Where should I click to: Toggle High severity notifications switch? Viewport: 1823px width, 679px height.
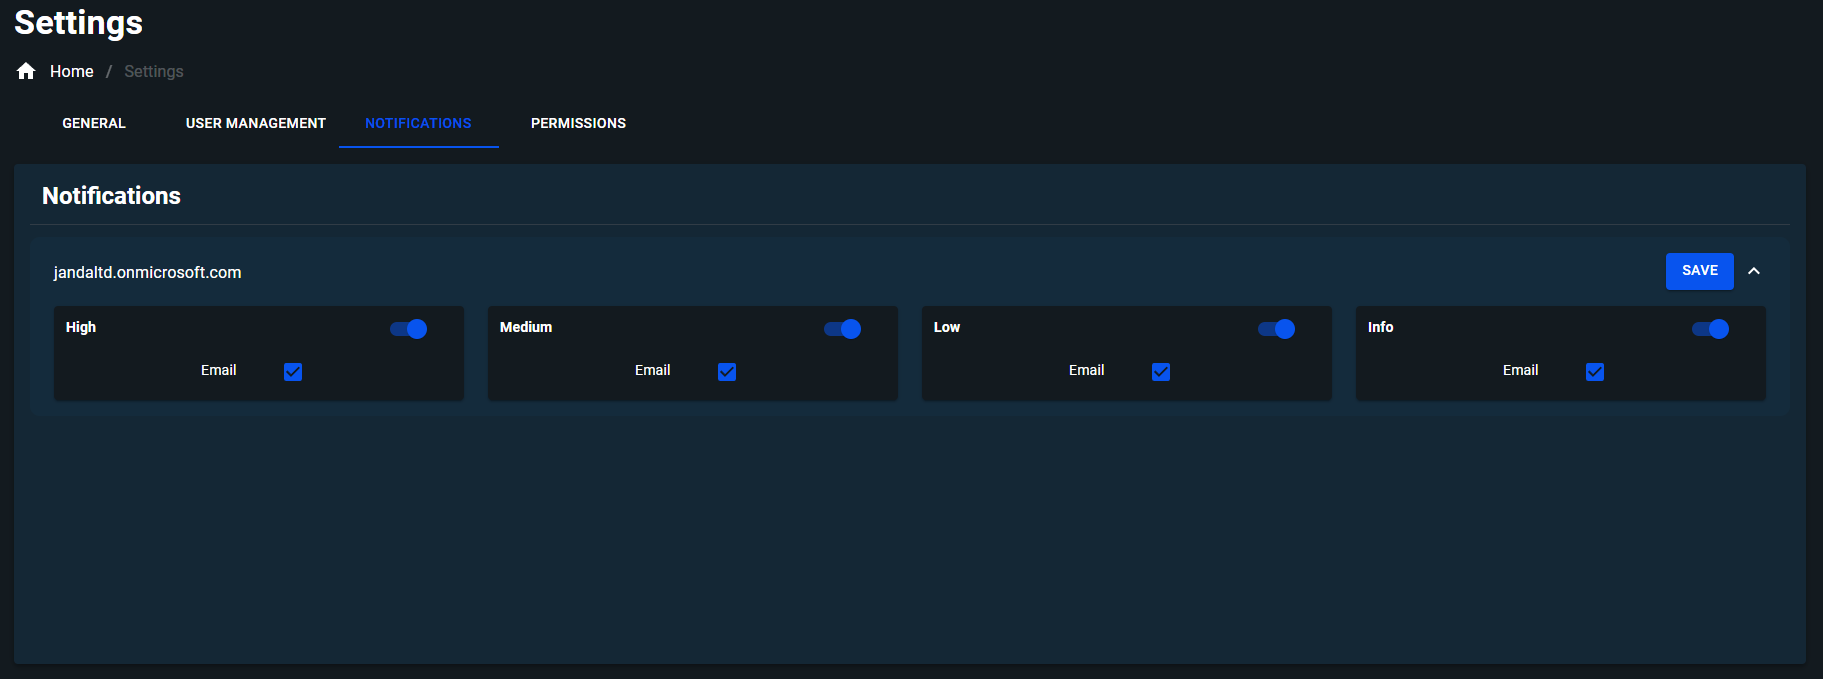(x=409, y=329)
